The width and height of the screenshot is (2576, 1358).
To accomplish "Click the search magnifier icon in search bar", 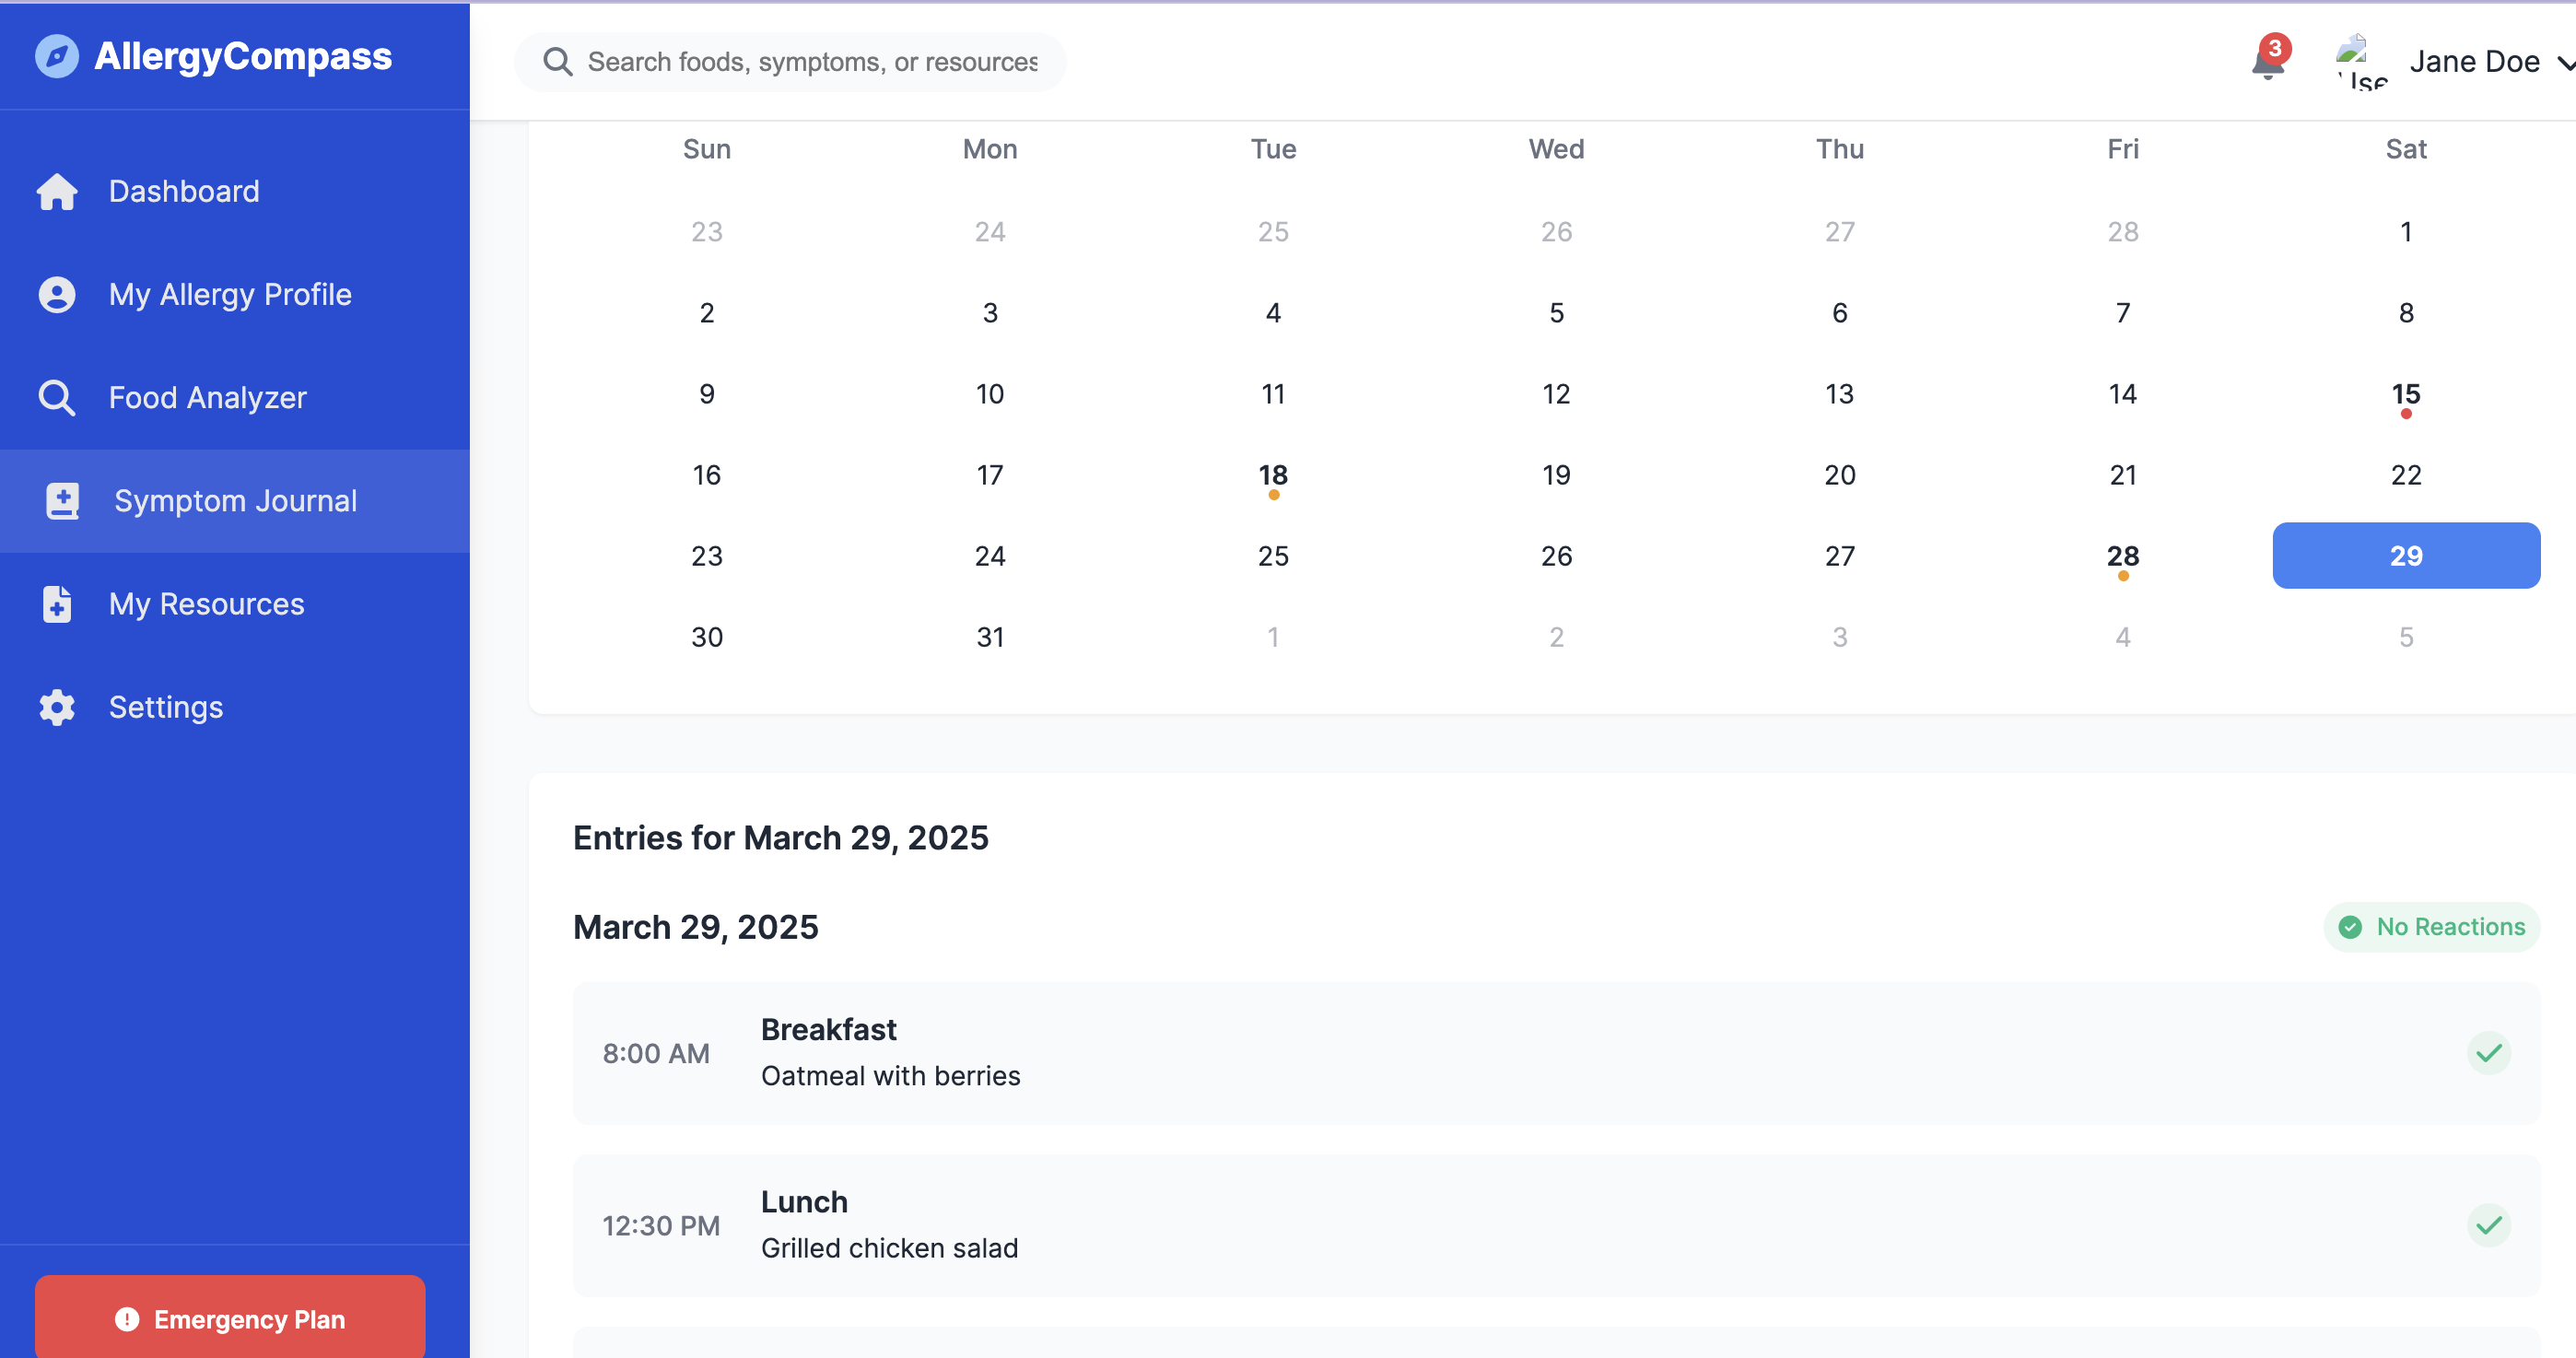I will click(557, 62).
